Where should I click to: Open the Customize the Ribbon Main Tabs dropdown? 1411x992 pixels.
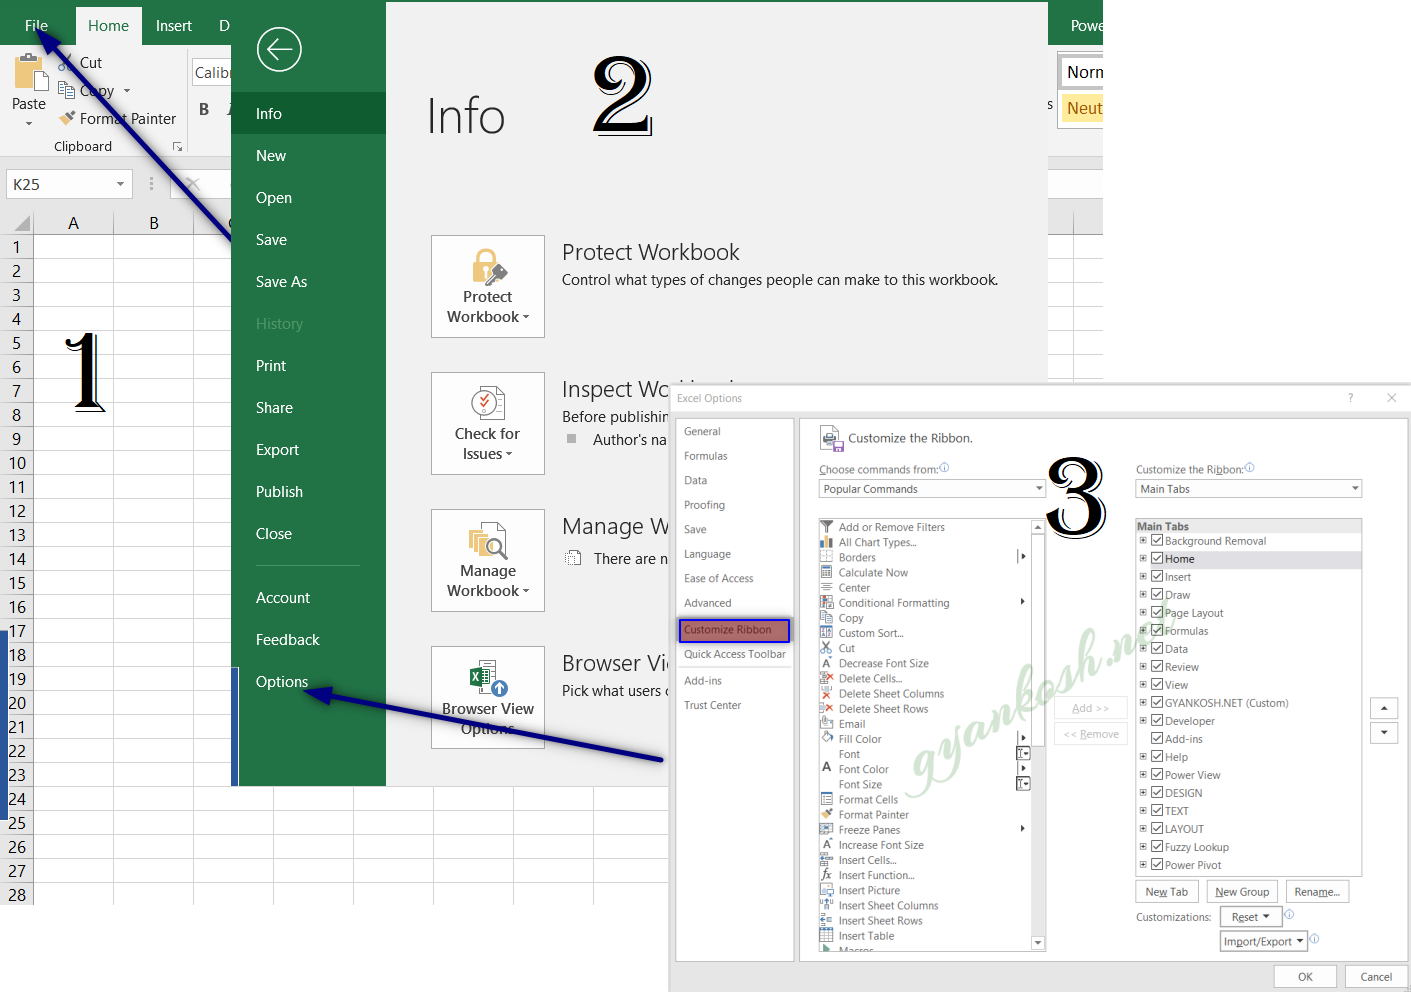(1249, 489)
